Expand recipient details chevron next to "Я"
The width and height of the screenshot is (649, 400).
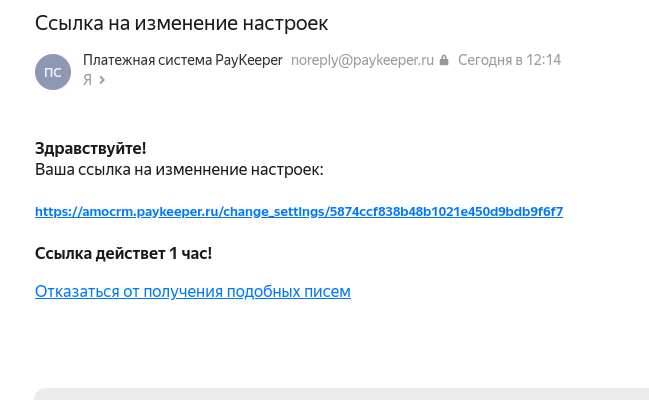[x=102, y=81]
